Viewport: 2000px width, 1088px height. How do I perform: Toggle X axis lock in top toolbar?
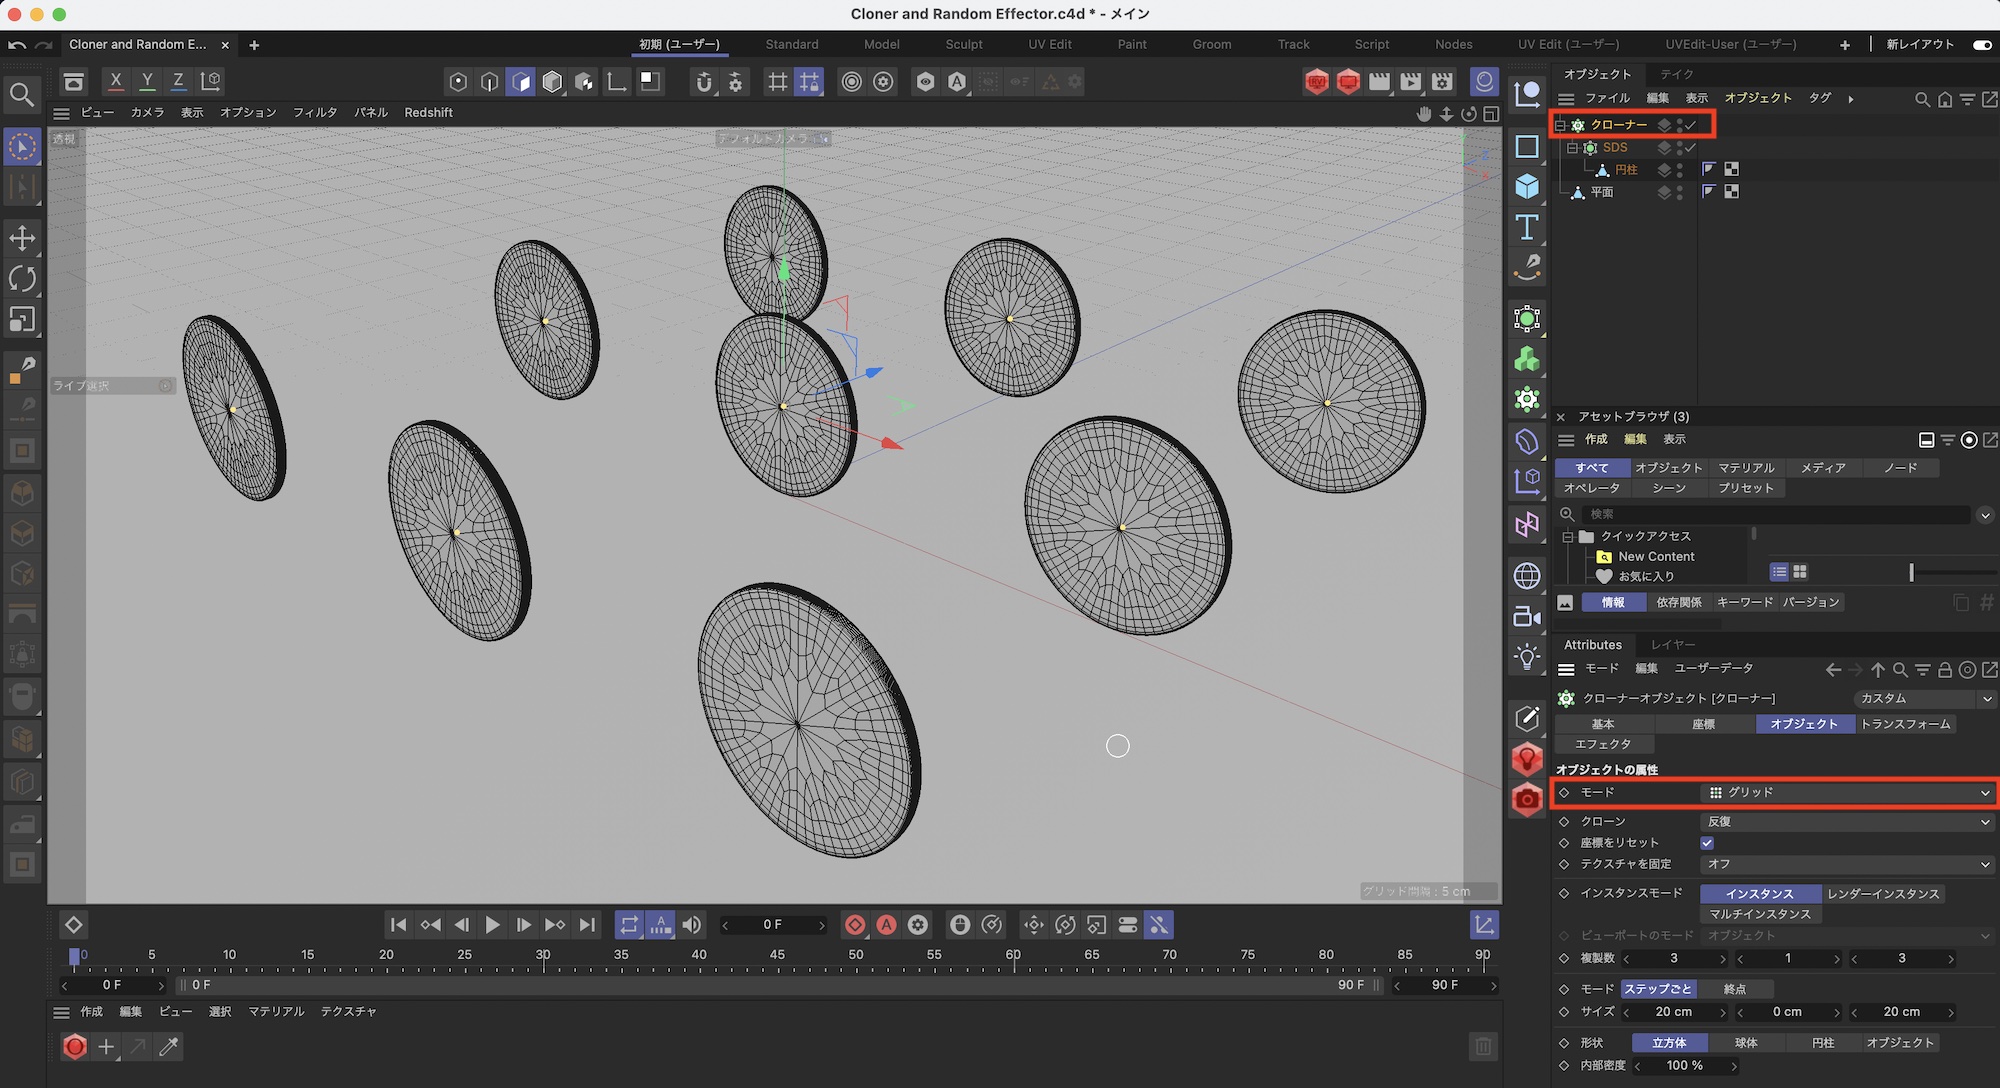116,81
